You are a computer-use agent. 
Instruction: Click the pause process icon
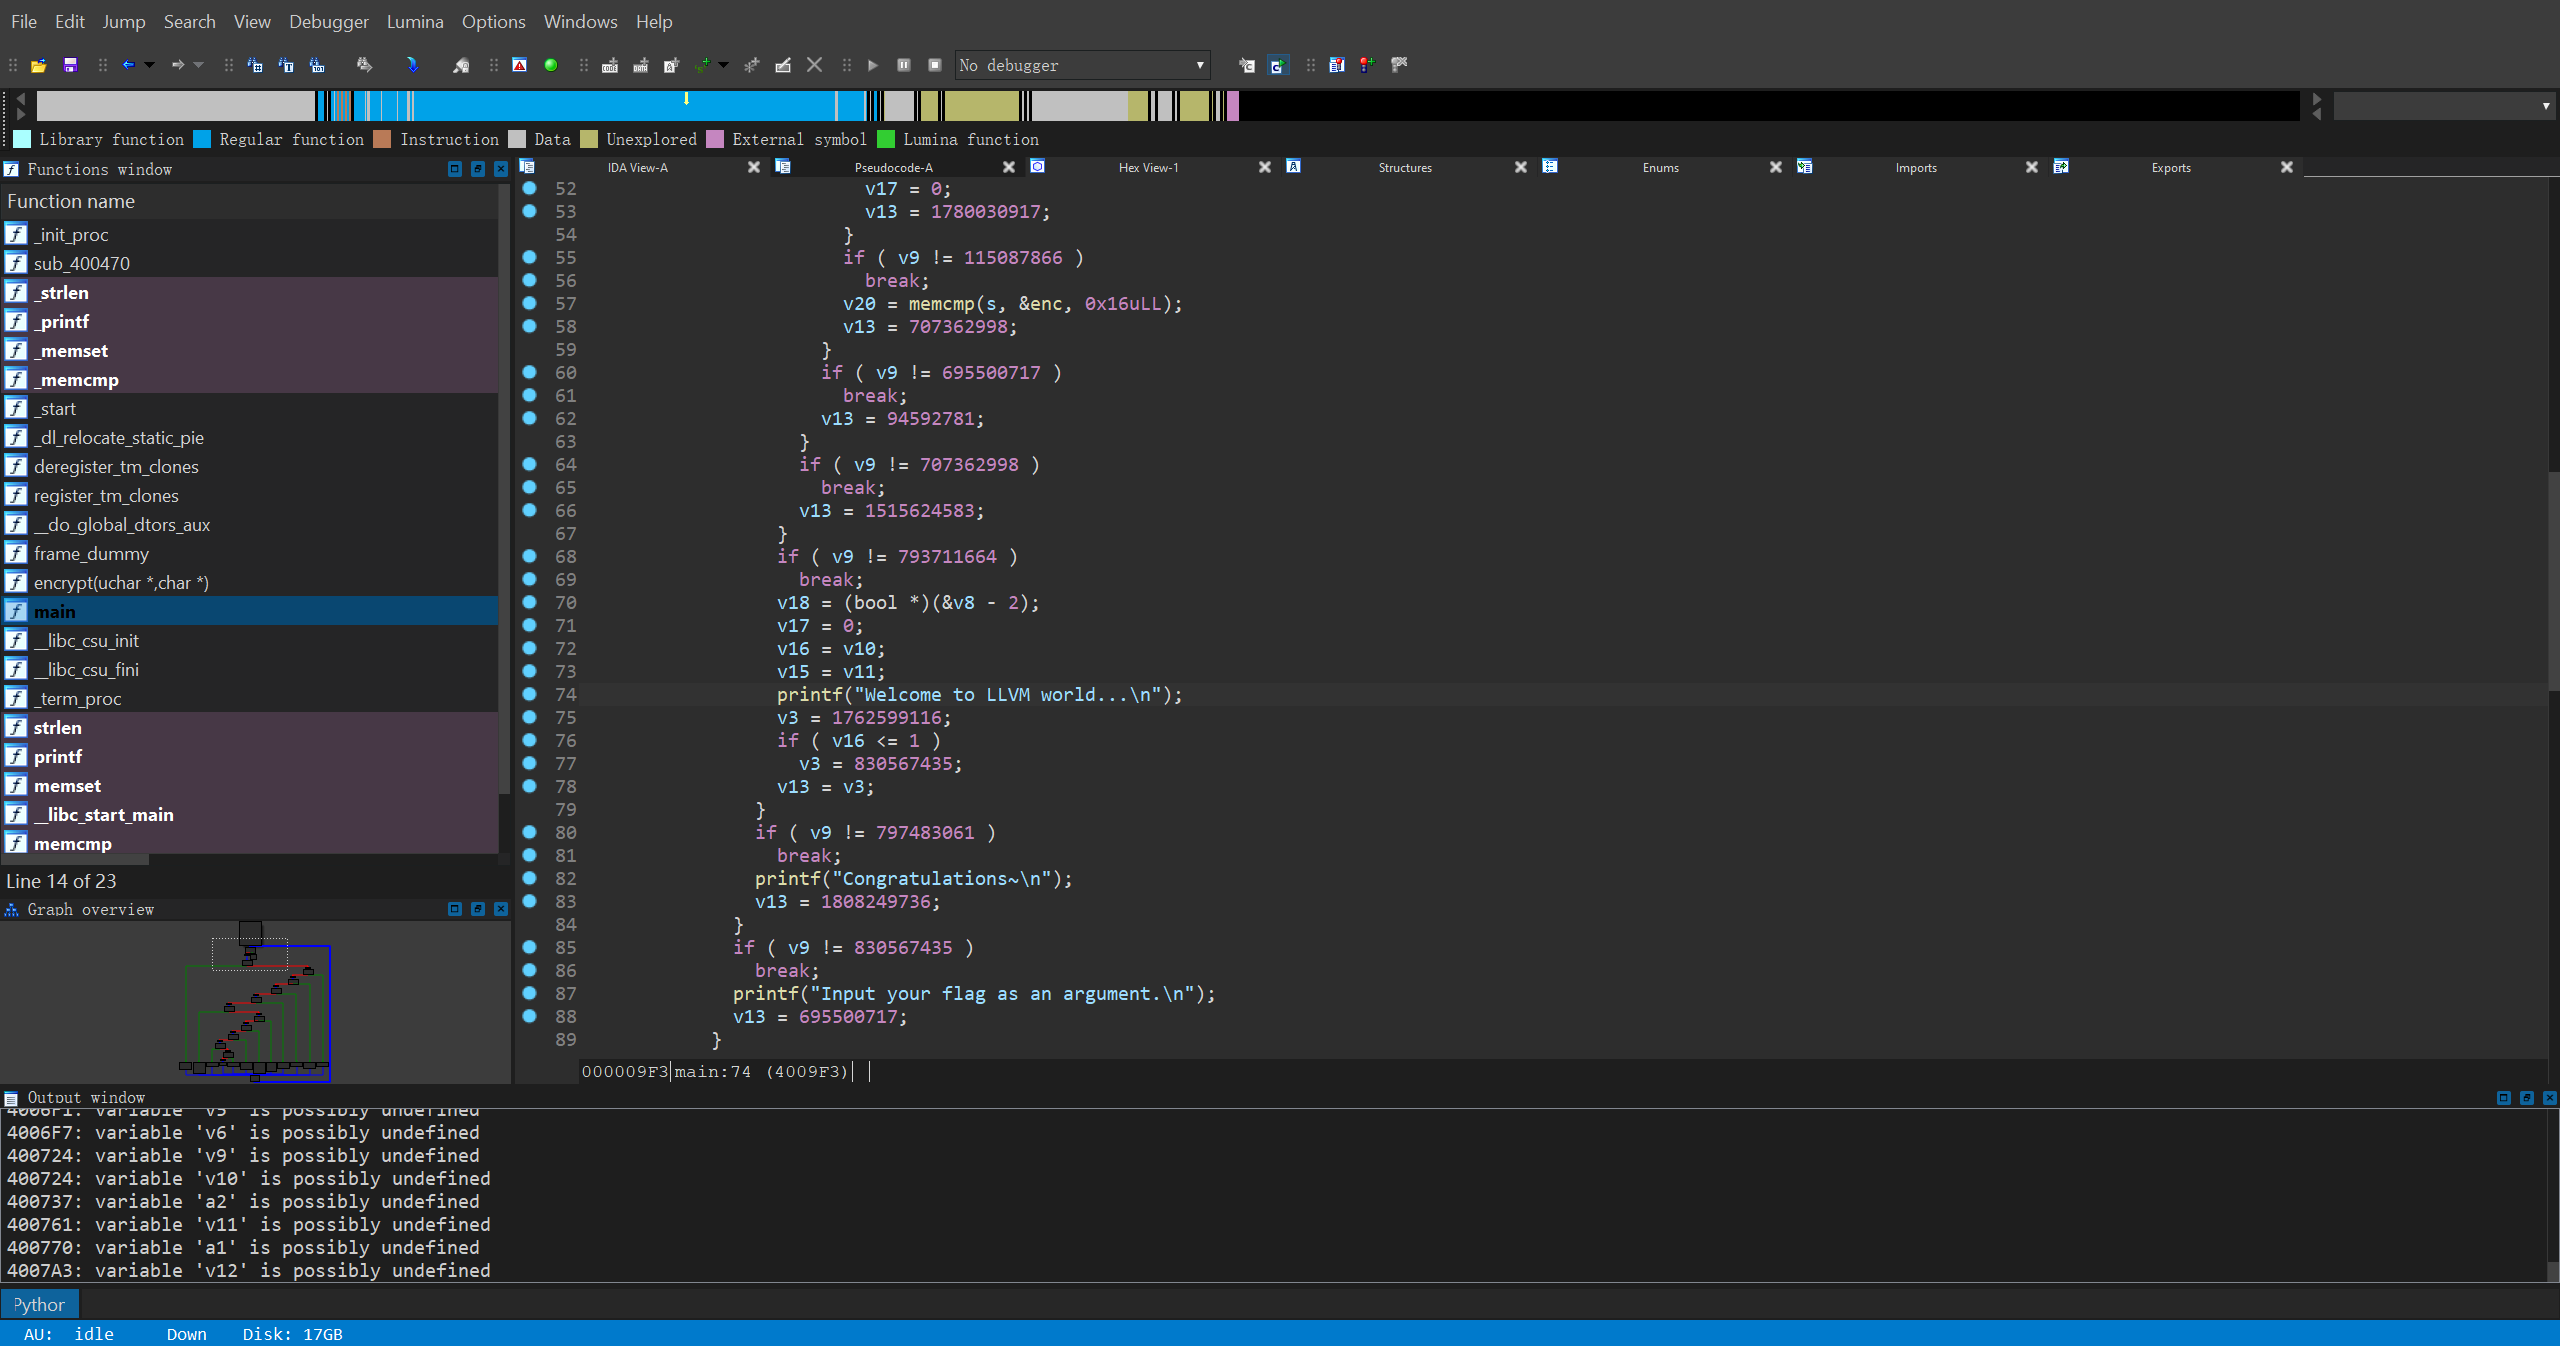pyautogui.click(x=903, y=65)
